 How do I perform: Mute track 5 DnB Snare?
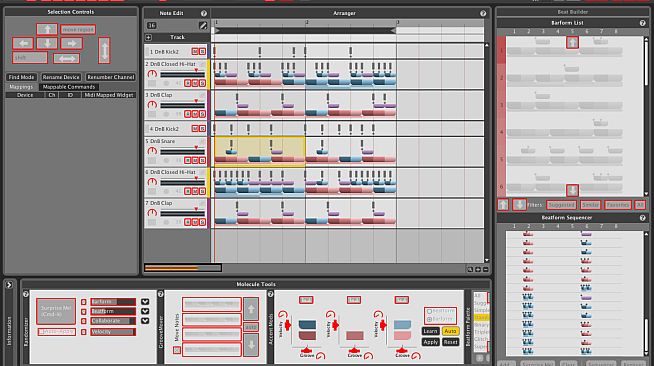coord(195,160)
